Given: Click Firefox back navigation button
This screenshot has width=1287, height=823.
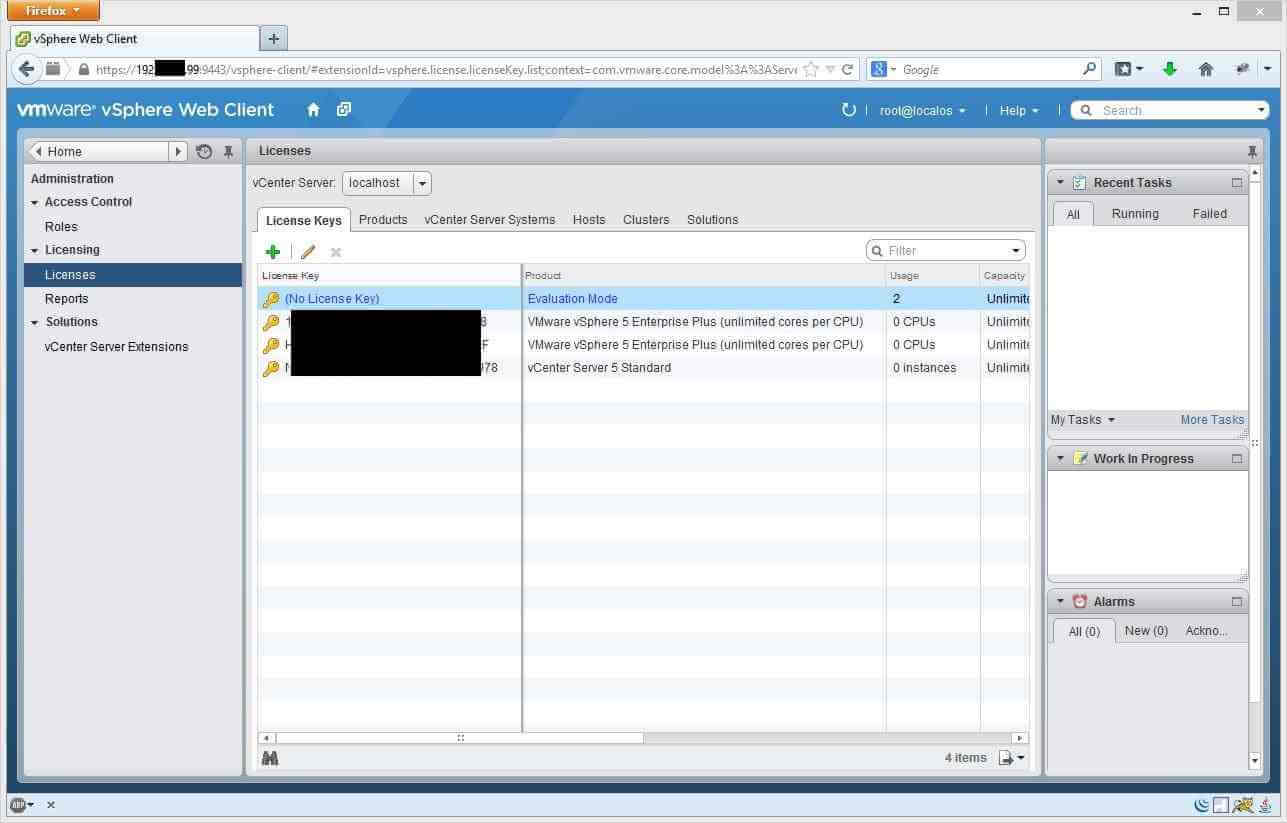Looking at the screenshot, I should (26, 69).
